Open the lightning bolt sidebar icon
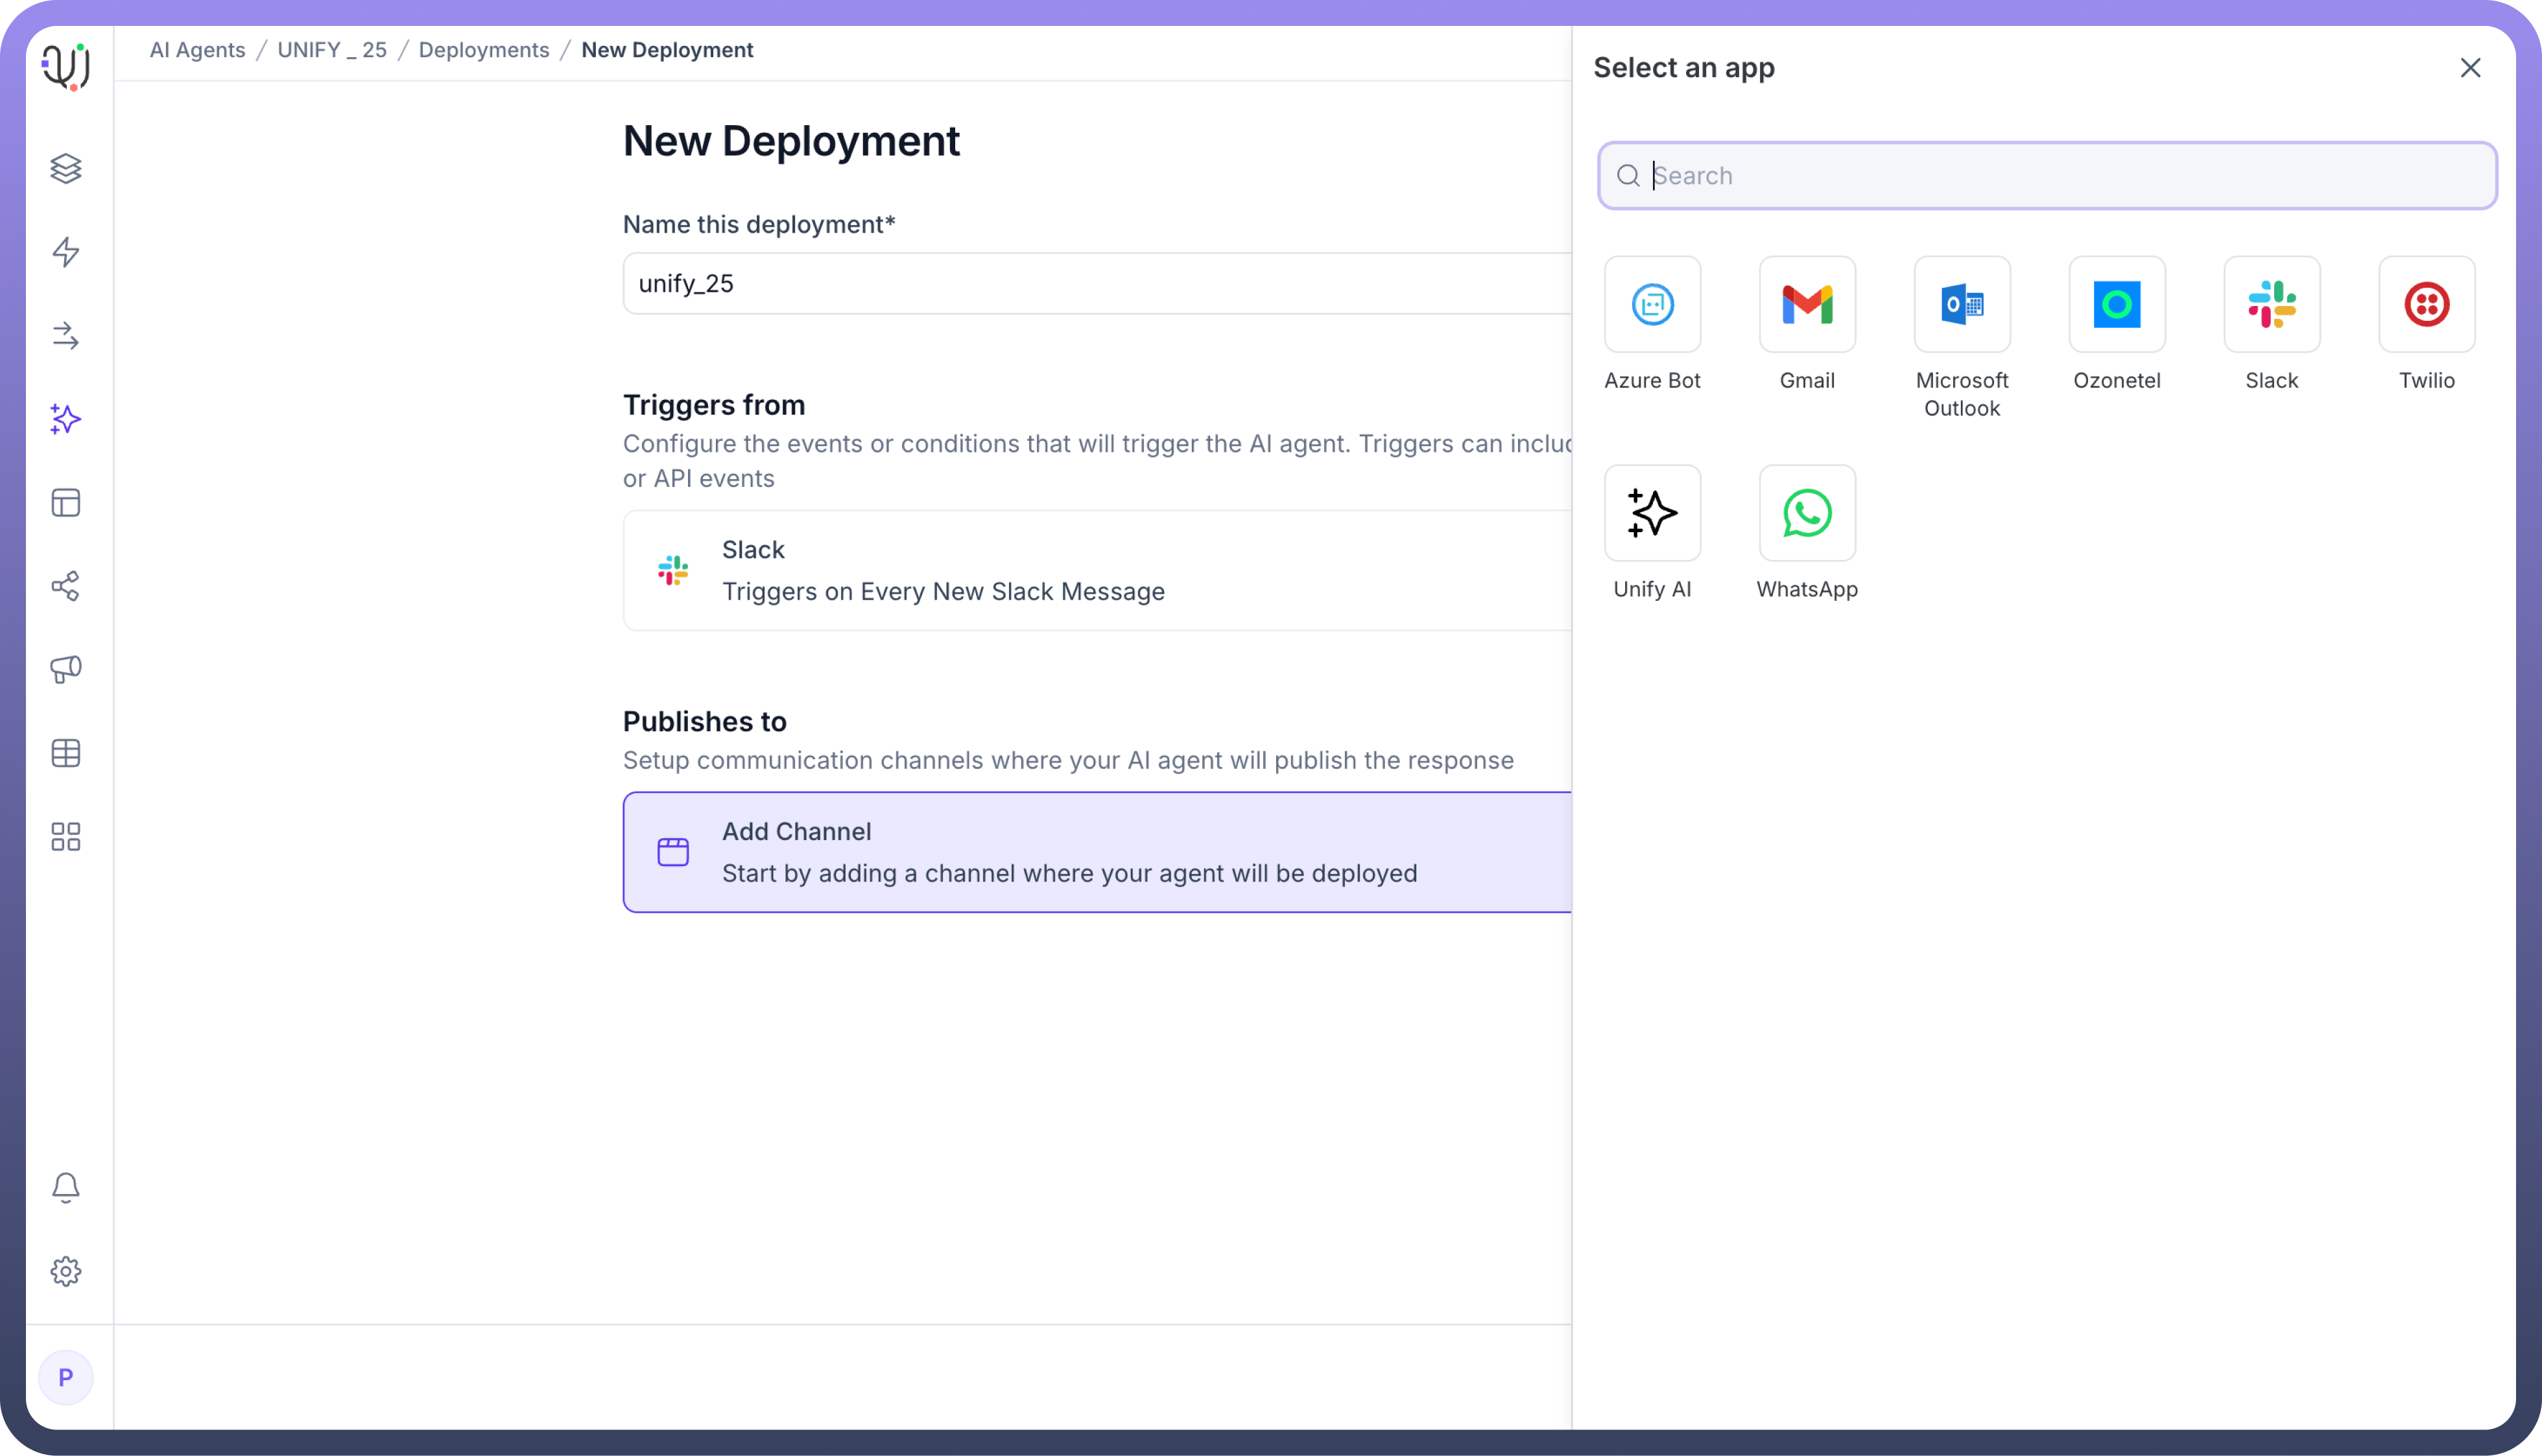The height and width of the screenshot is (1456, 2542). pyautogui.click(x=66, y=252)
